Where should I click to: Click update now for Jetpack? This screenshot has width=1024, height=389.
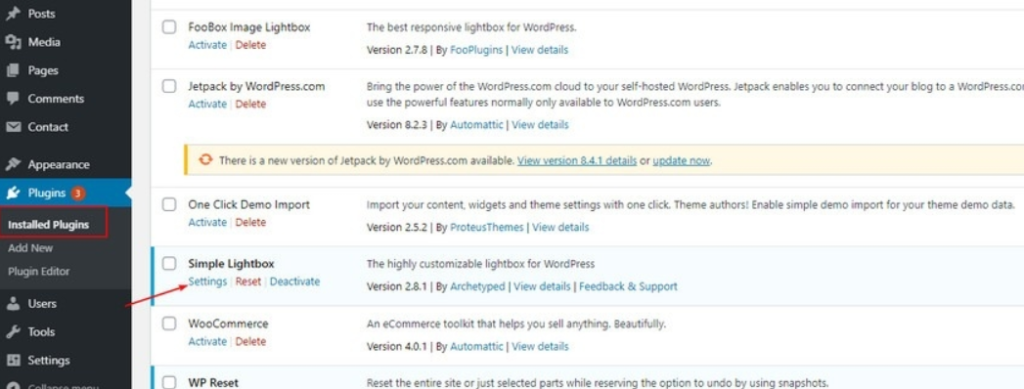click(681, 161)
